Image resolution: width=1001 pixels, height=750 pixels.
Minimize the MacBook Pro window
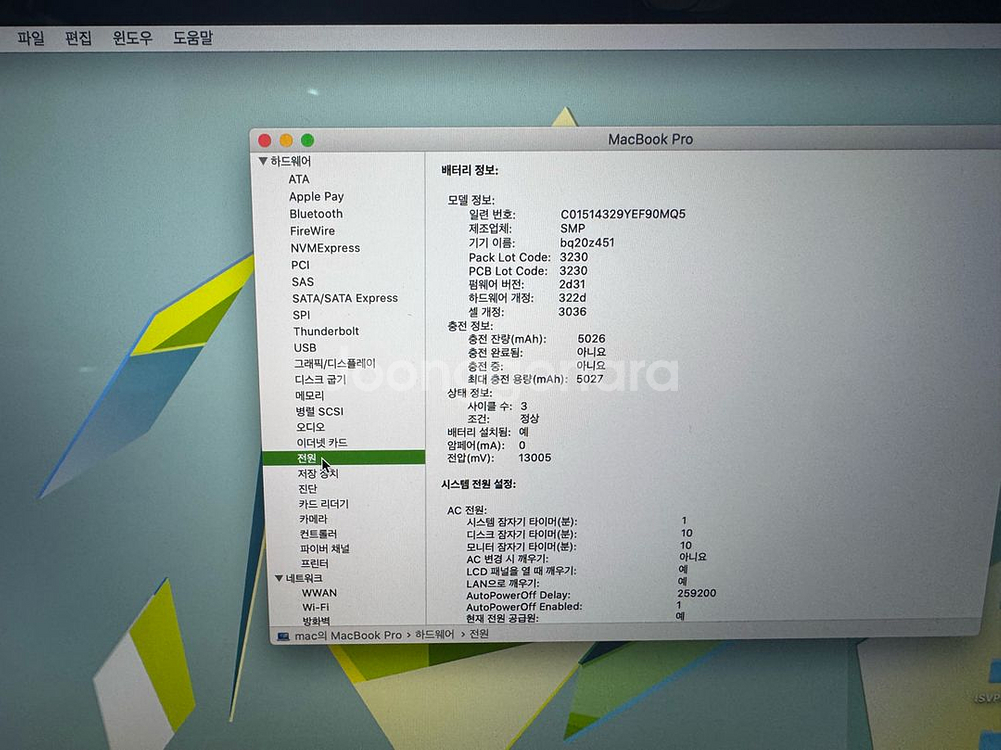click(x=286, y=140)
